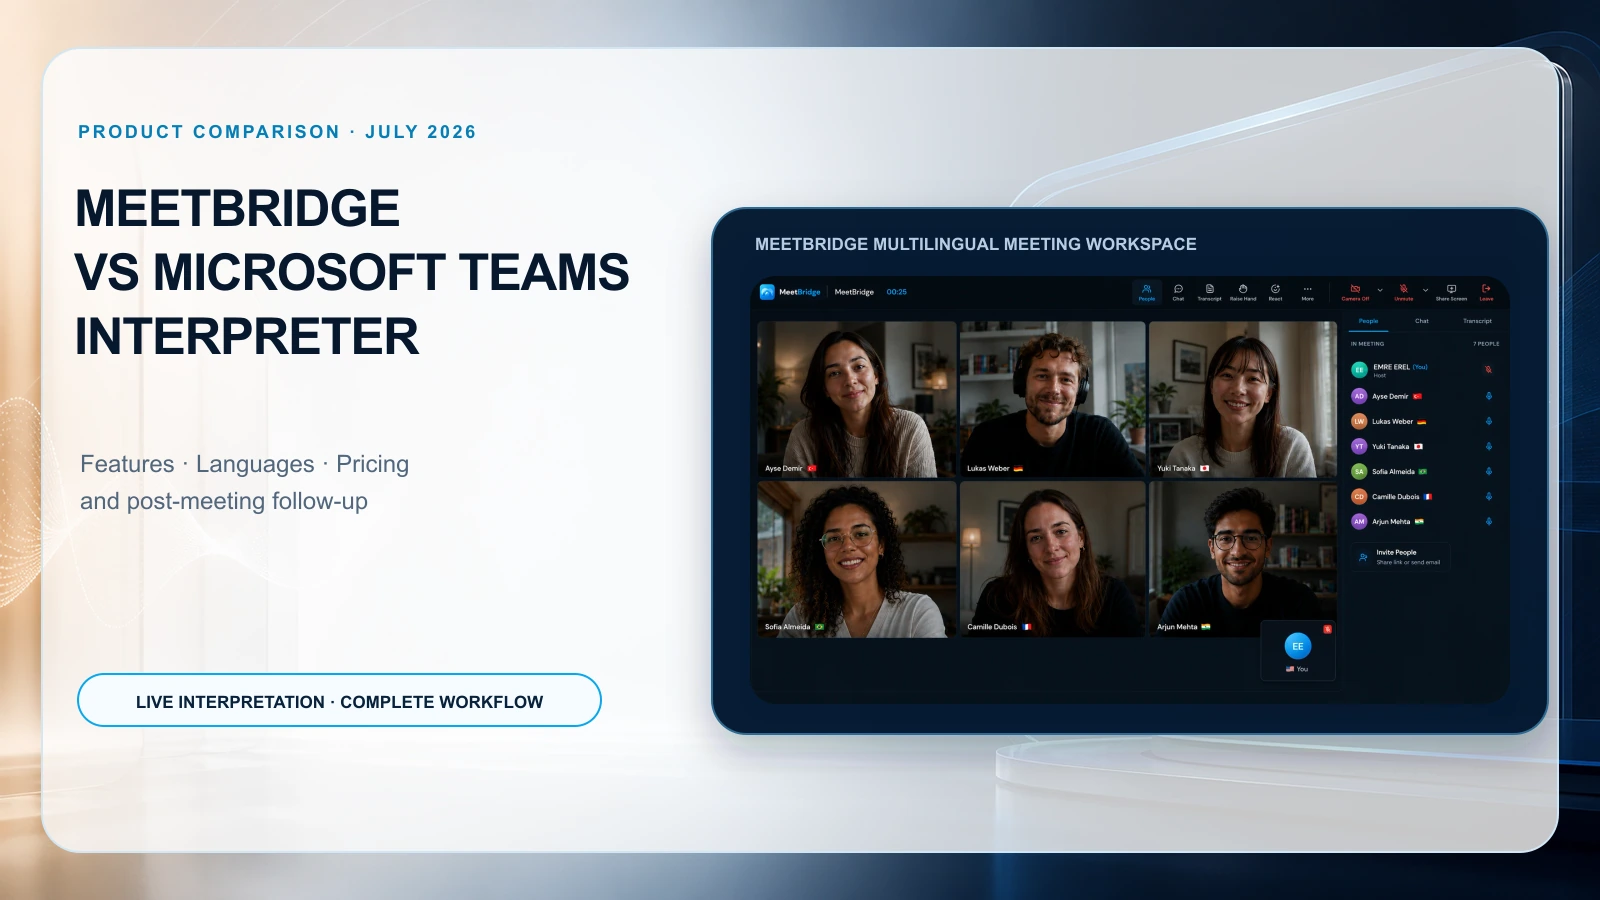
Task: Click the MeetBridge meeting title text
Action: click(854, 292)
